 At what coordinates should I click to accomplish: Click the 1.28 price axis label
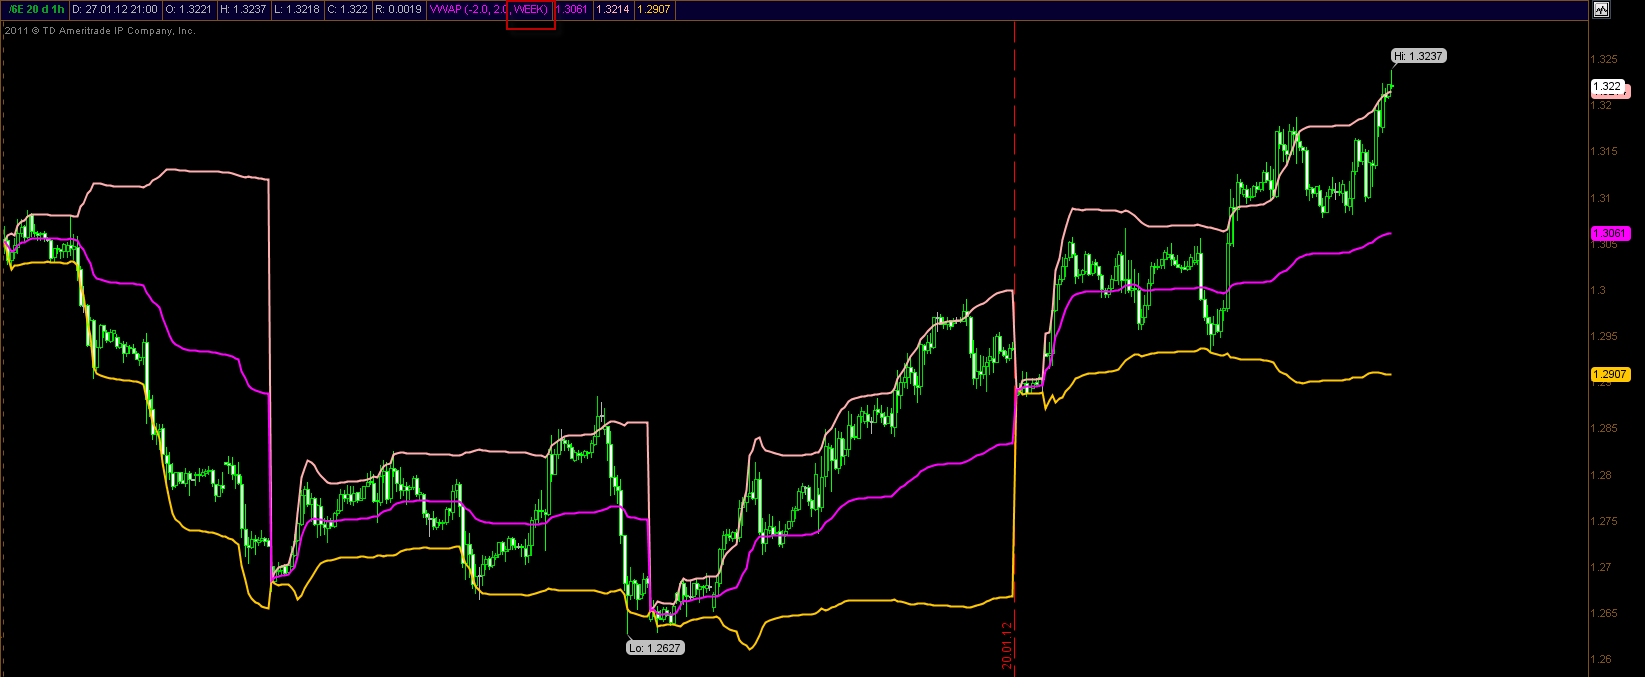[x=1601, y=475]
